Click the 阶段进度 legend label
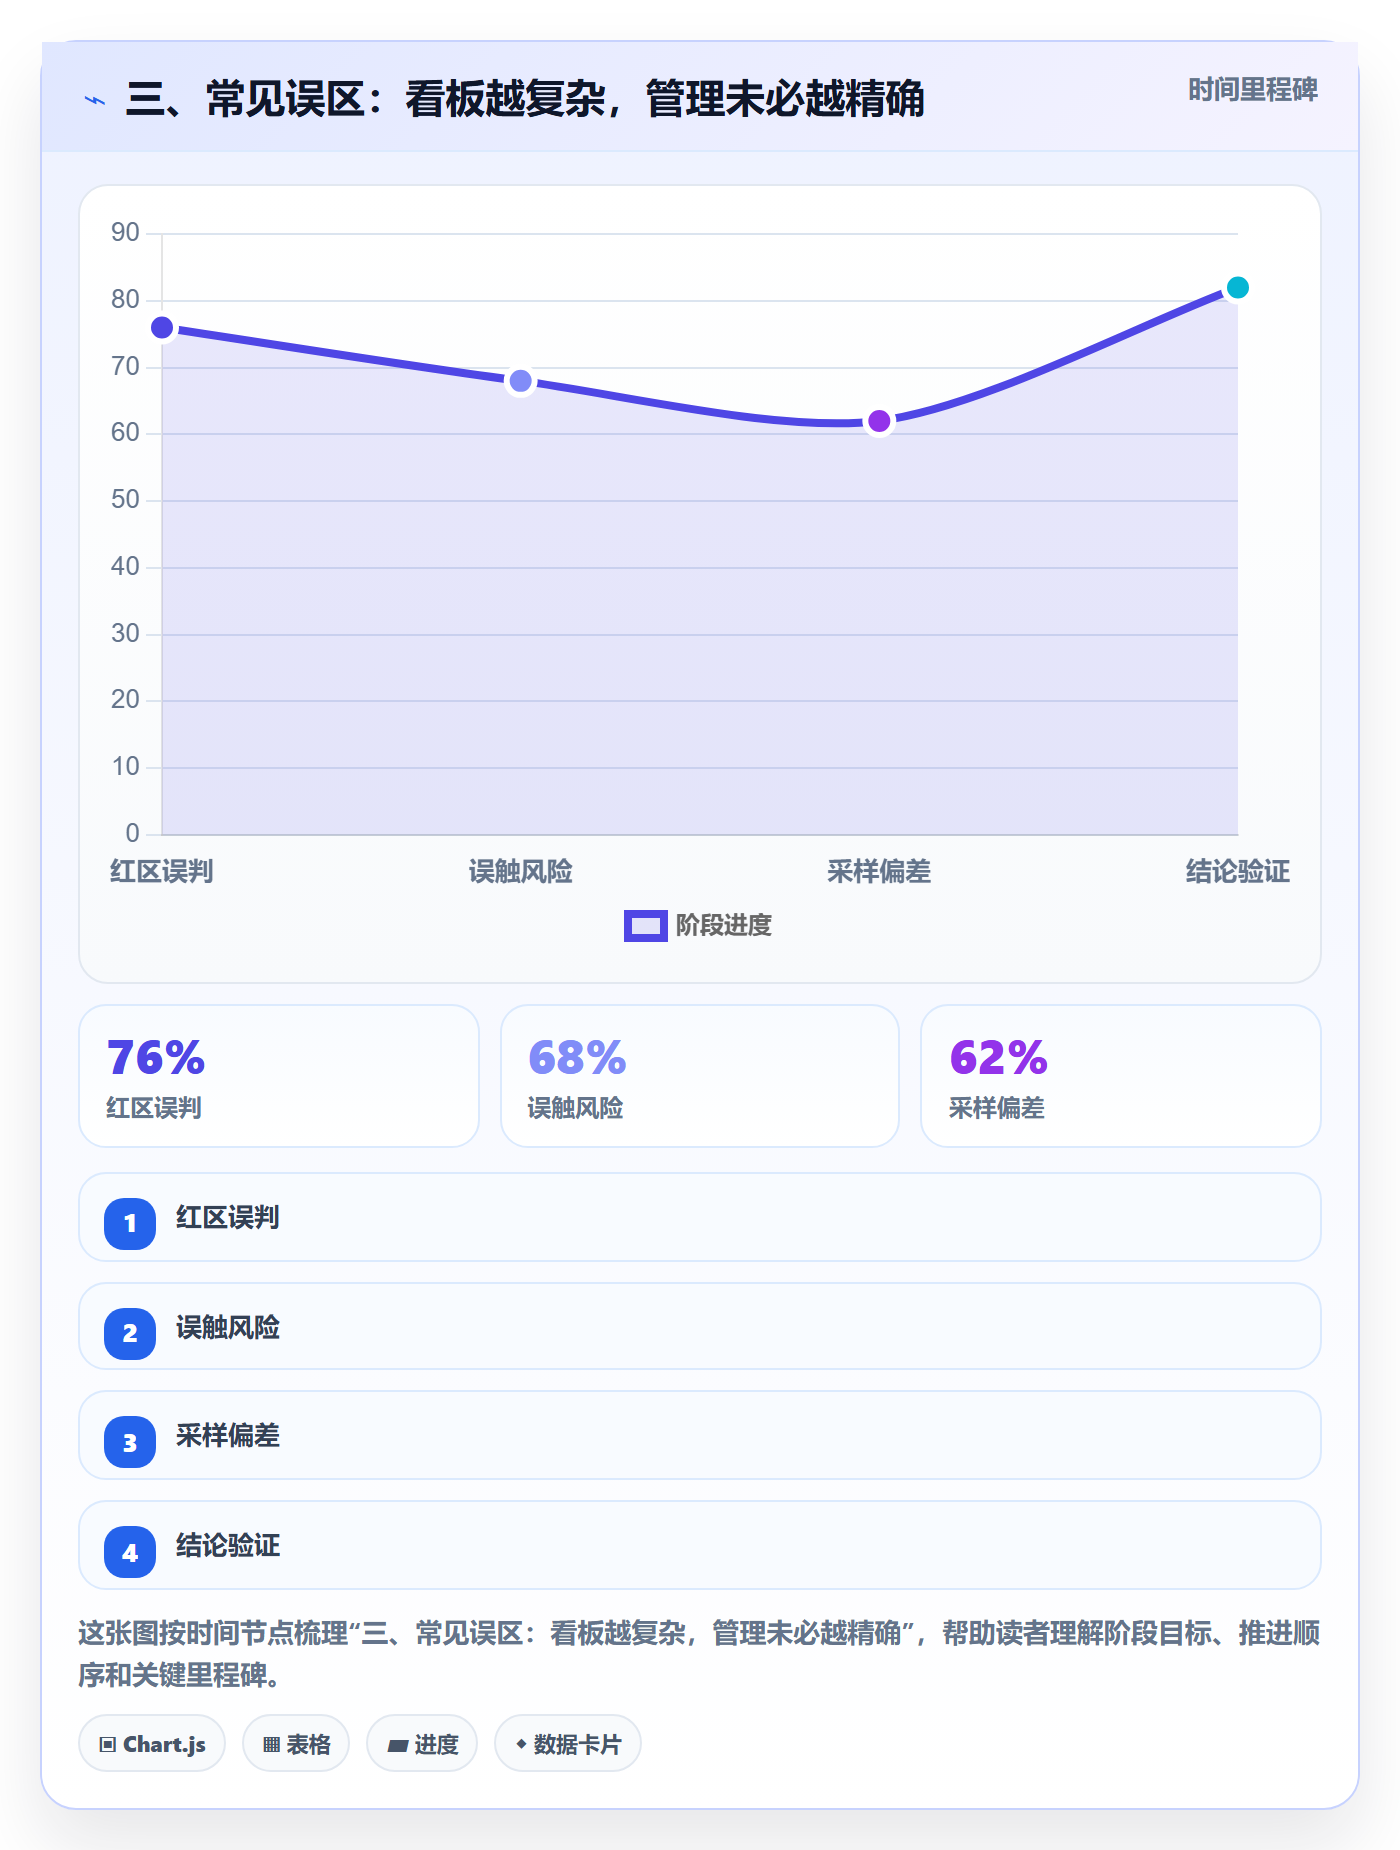Image resolution: width=1400 pixels, height=1850 pixels. (724, 926)
